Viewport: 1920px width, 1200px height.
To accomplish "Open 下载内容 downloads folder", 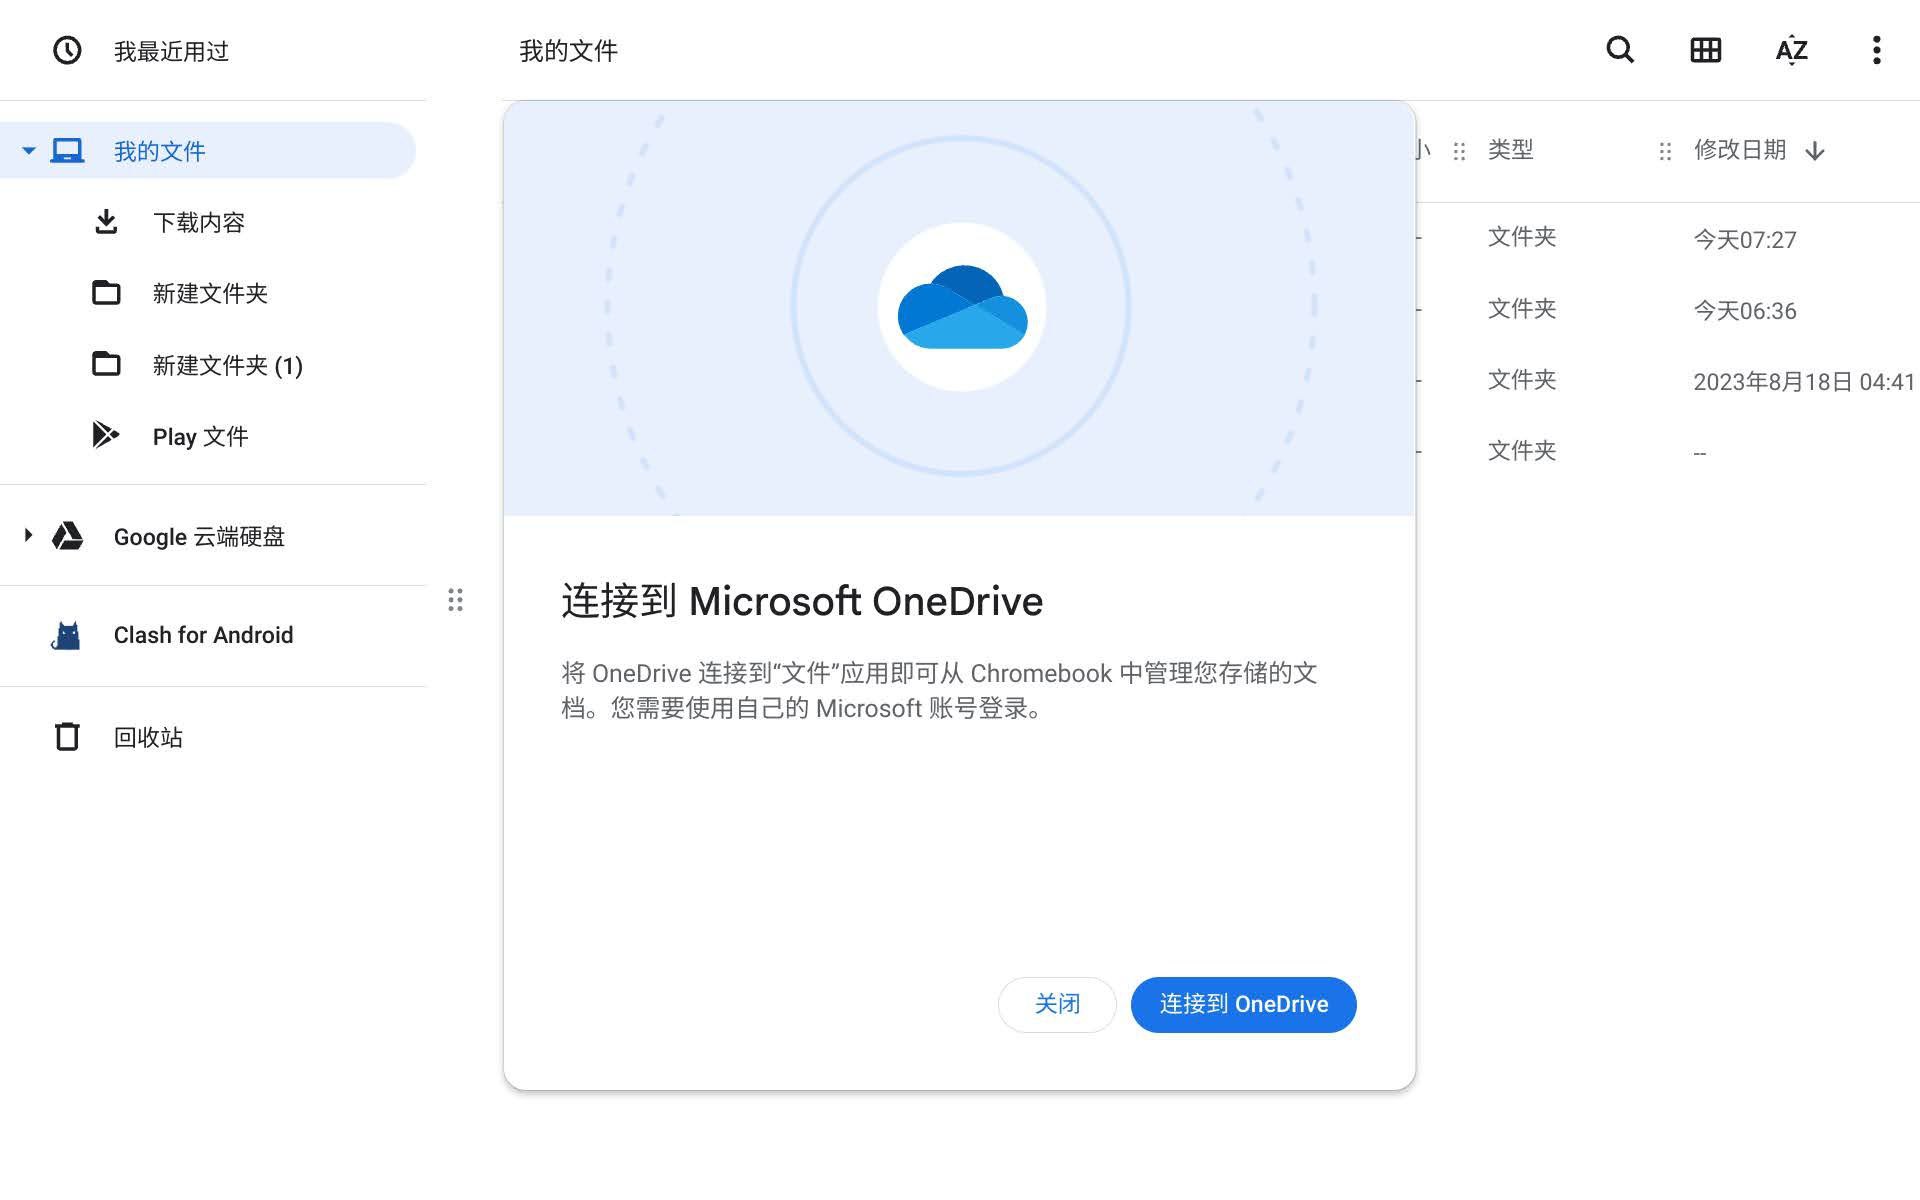I will (198, 223).
